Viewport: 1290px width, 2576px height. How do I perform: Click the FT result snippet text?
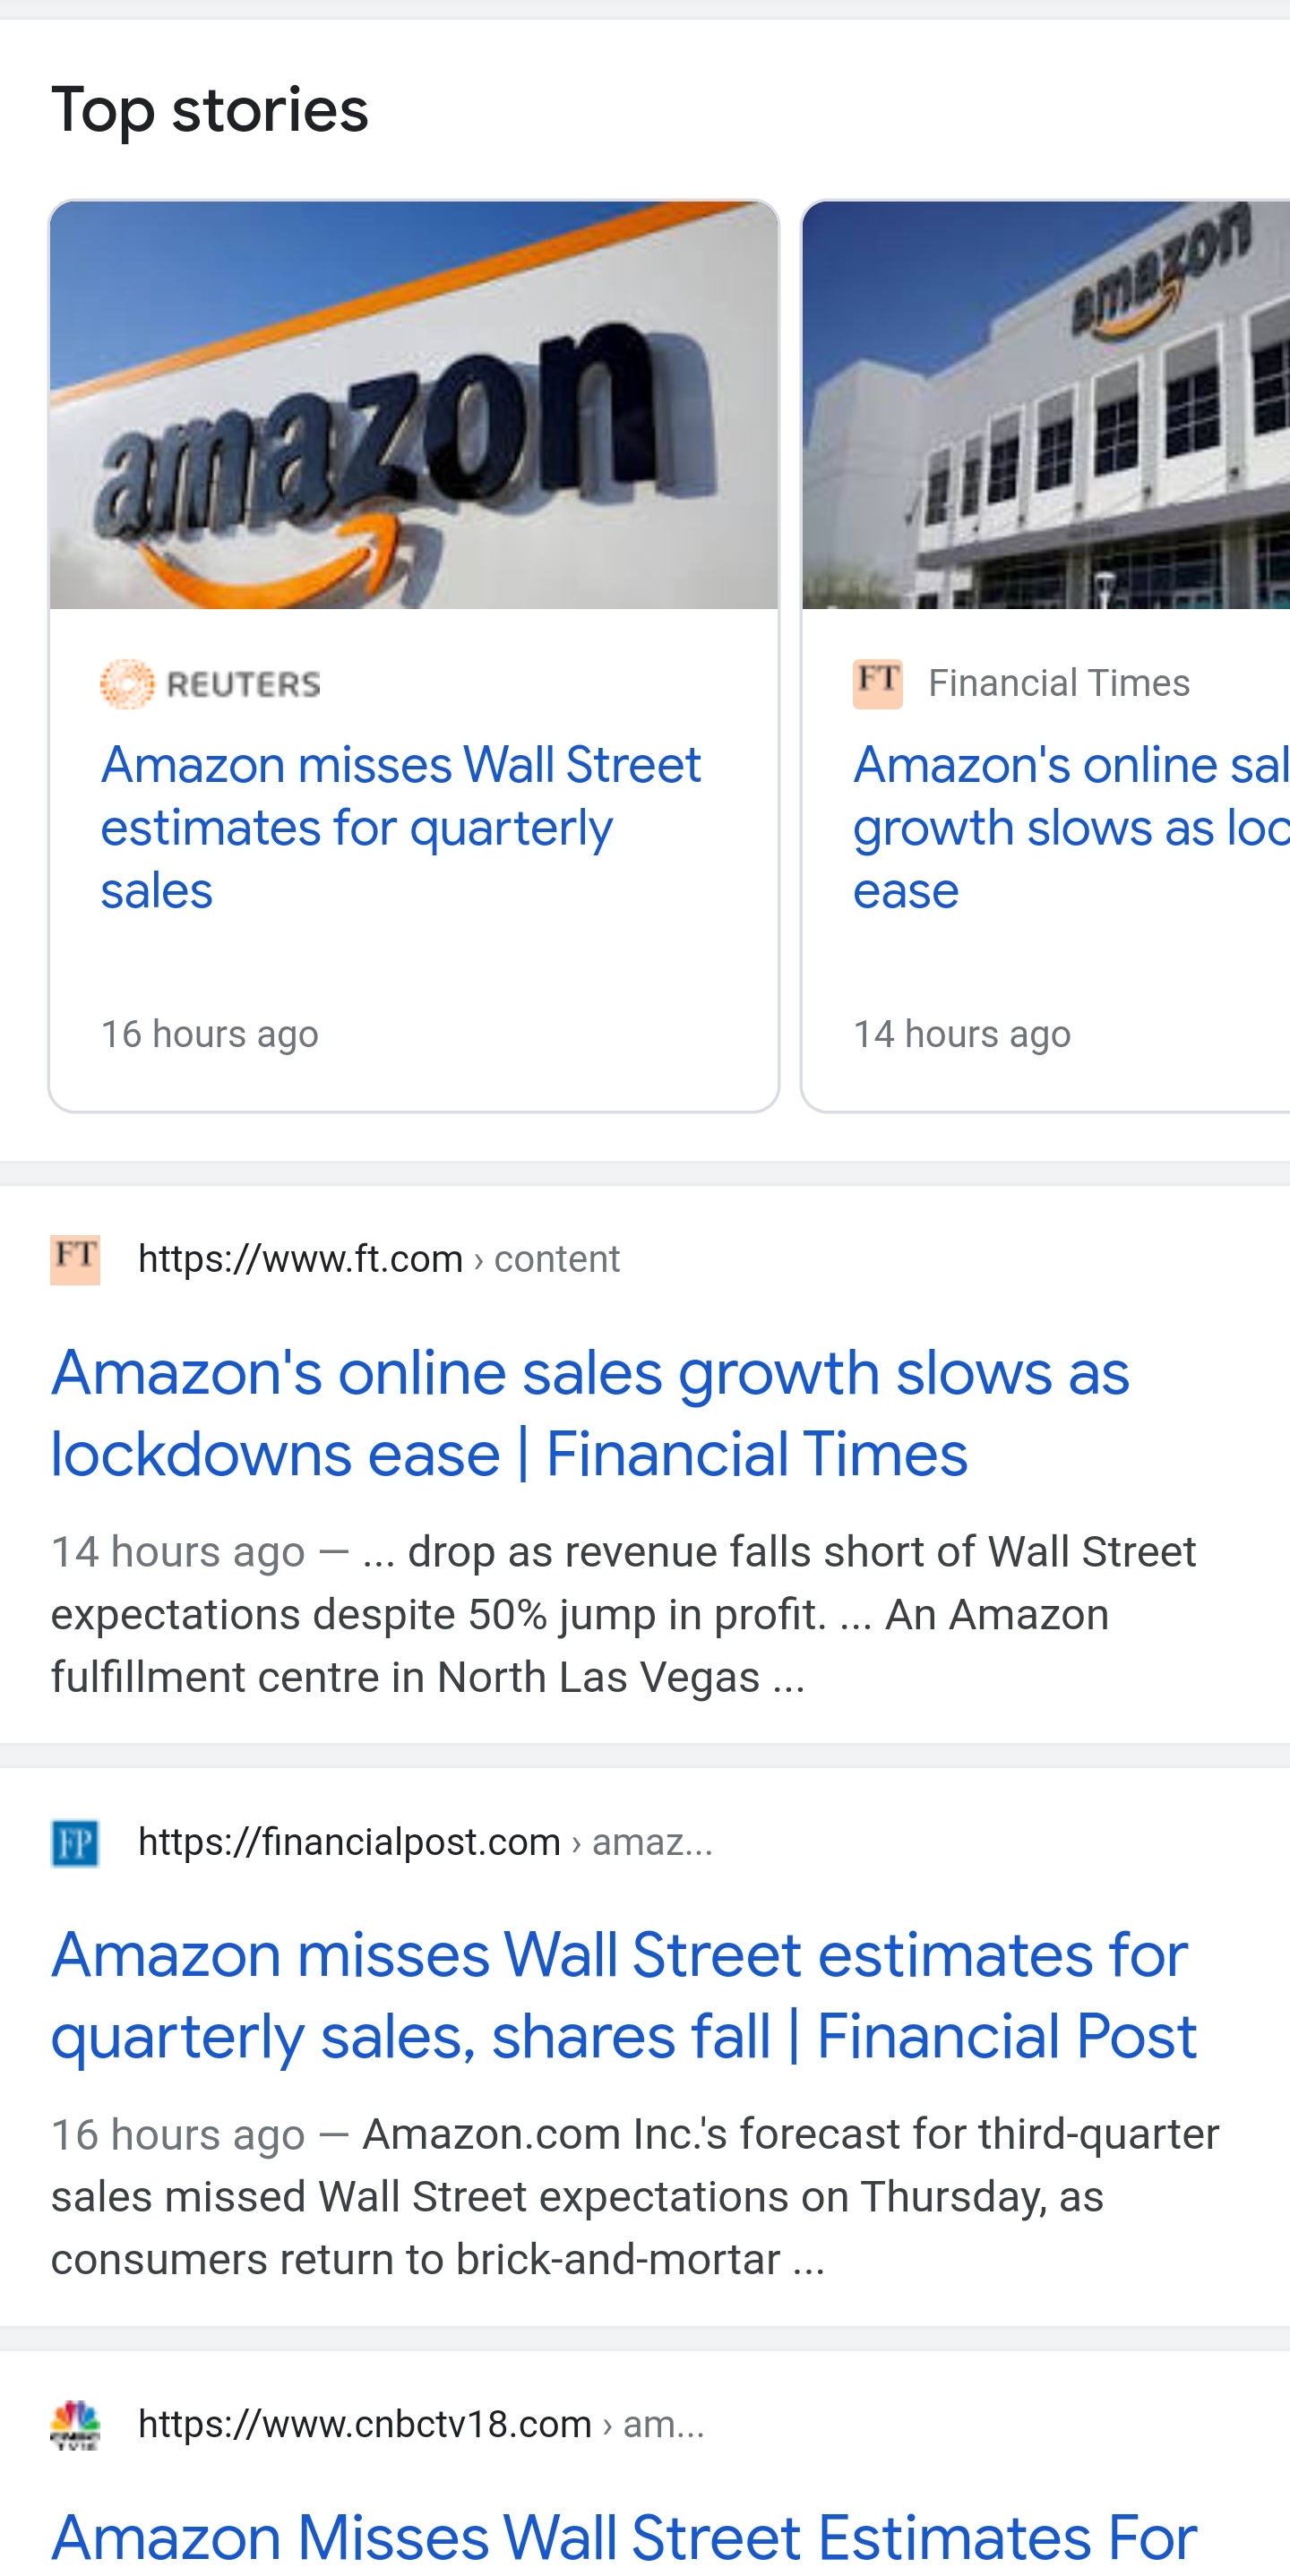[x=623, y=1614]
